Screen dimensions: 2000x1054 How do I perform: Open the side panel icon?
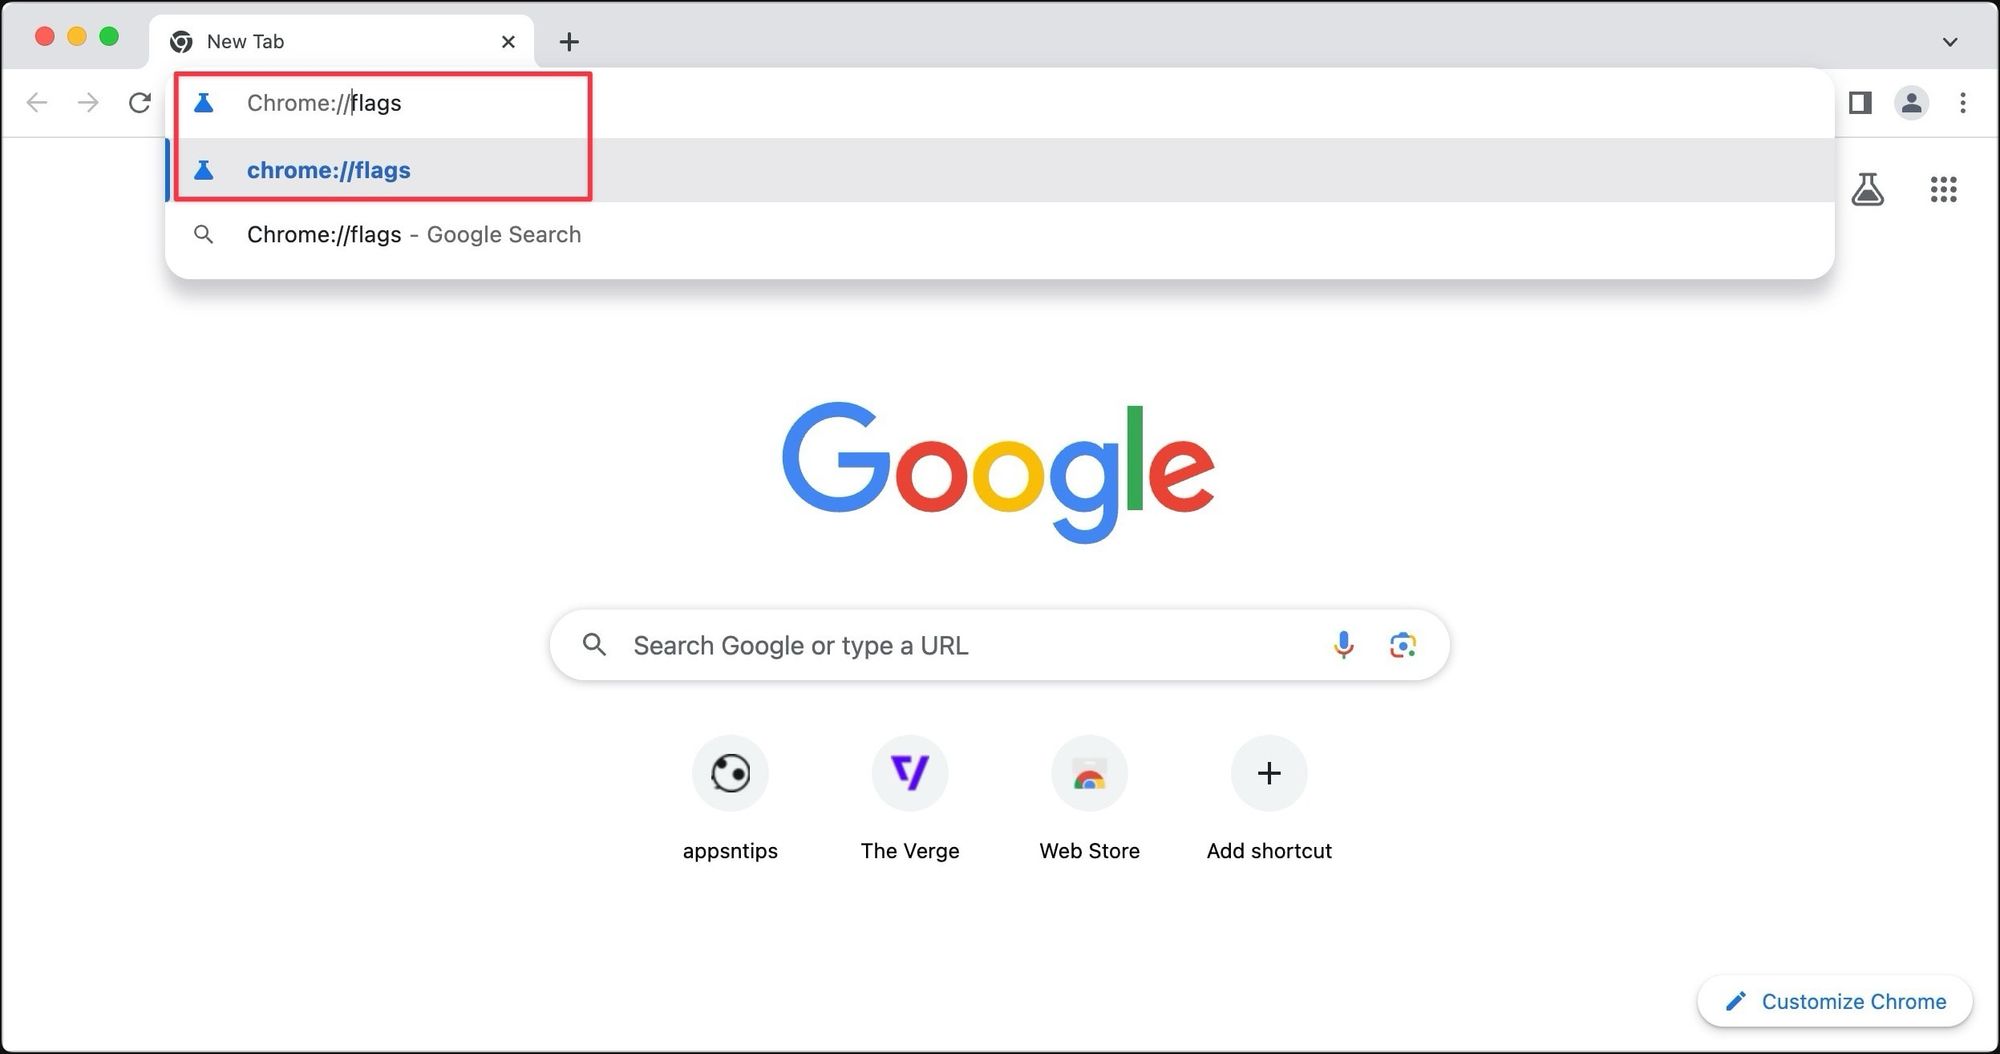1860,103
